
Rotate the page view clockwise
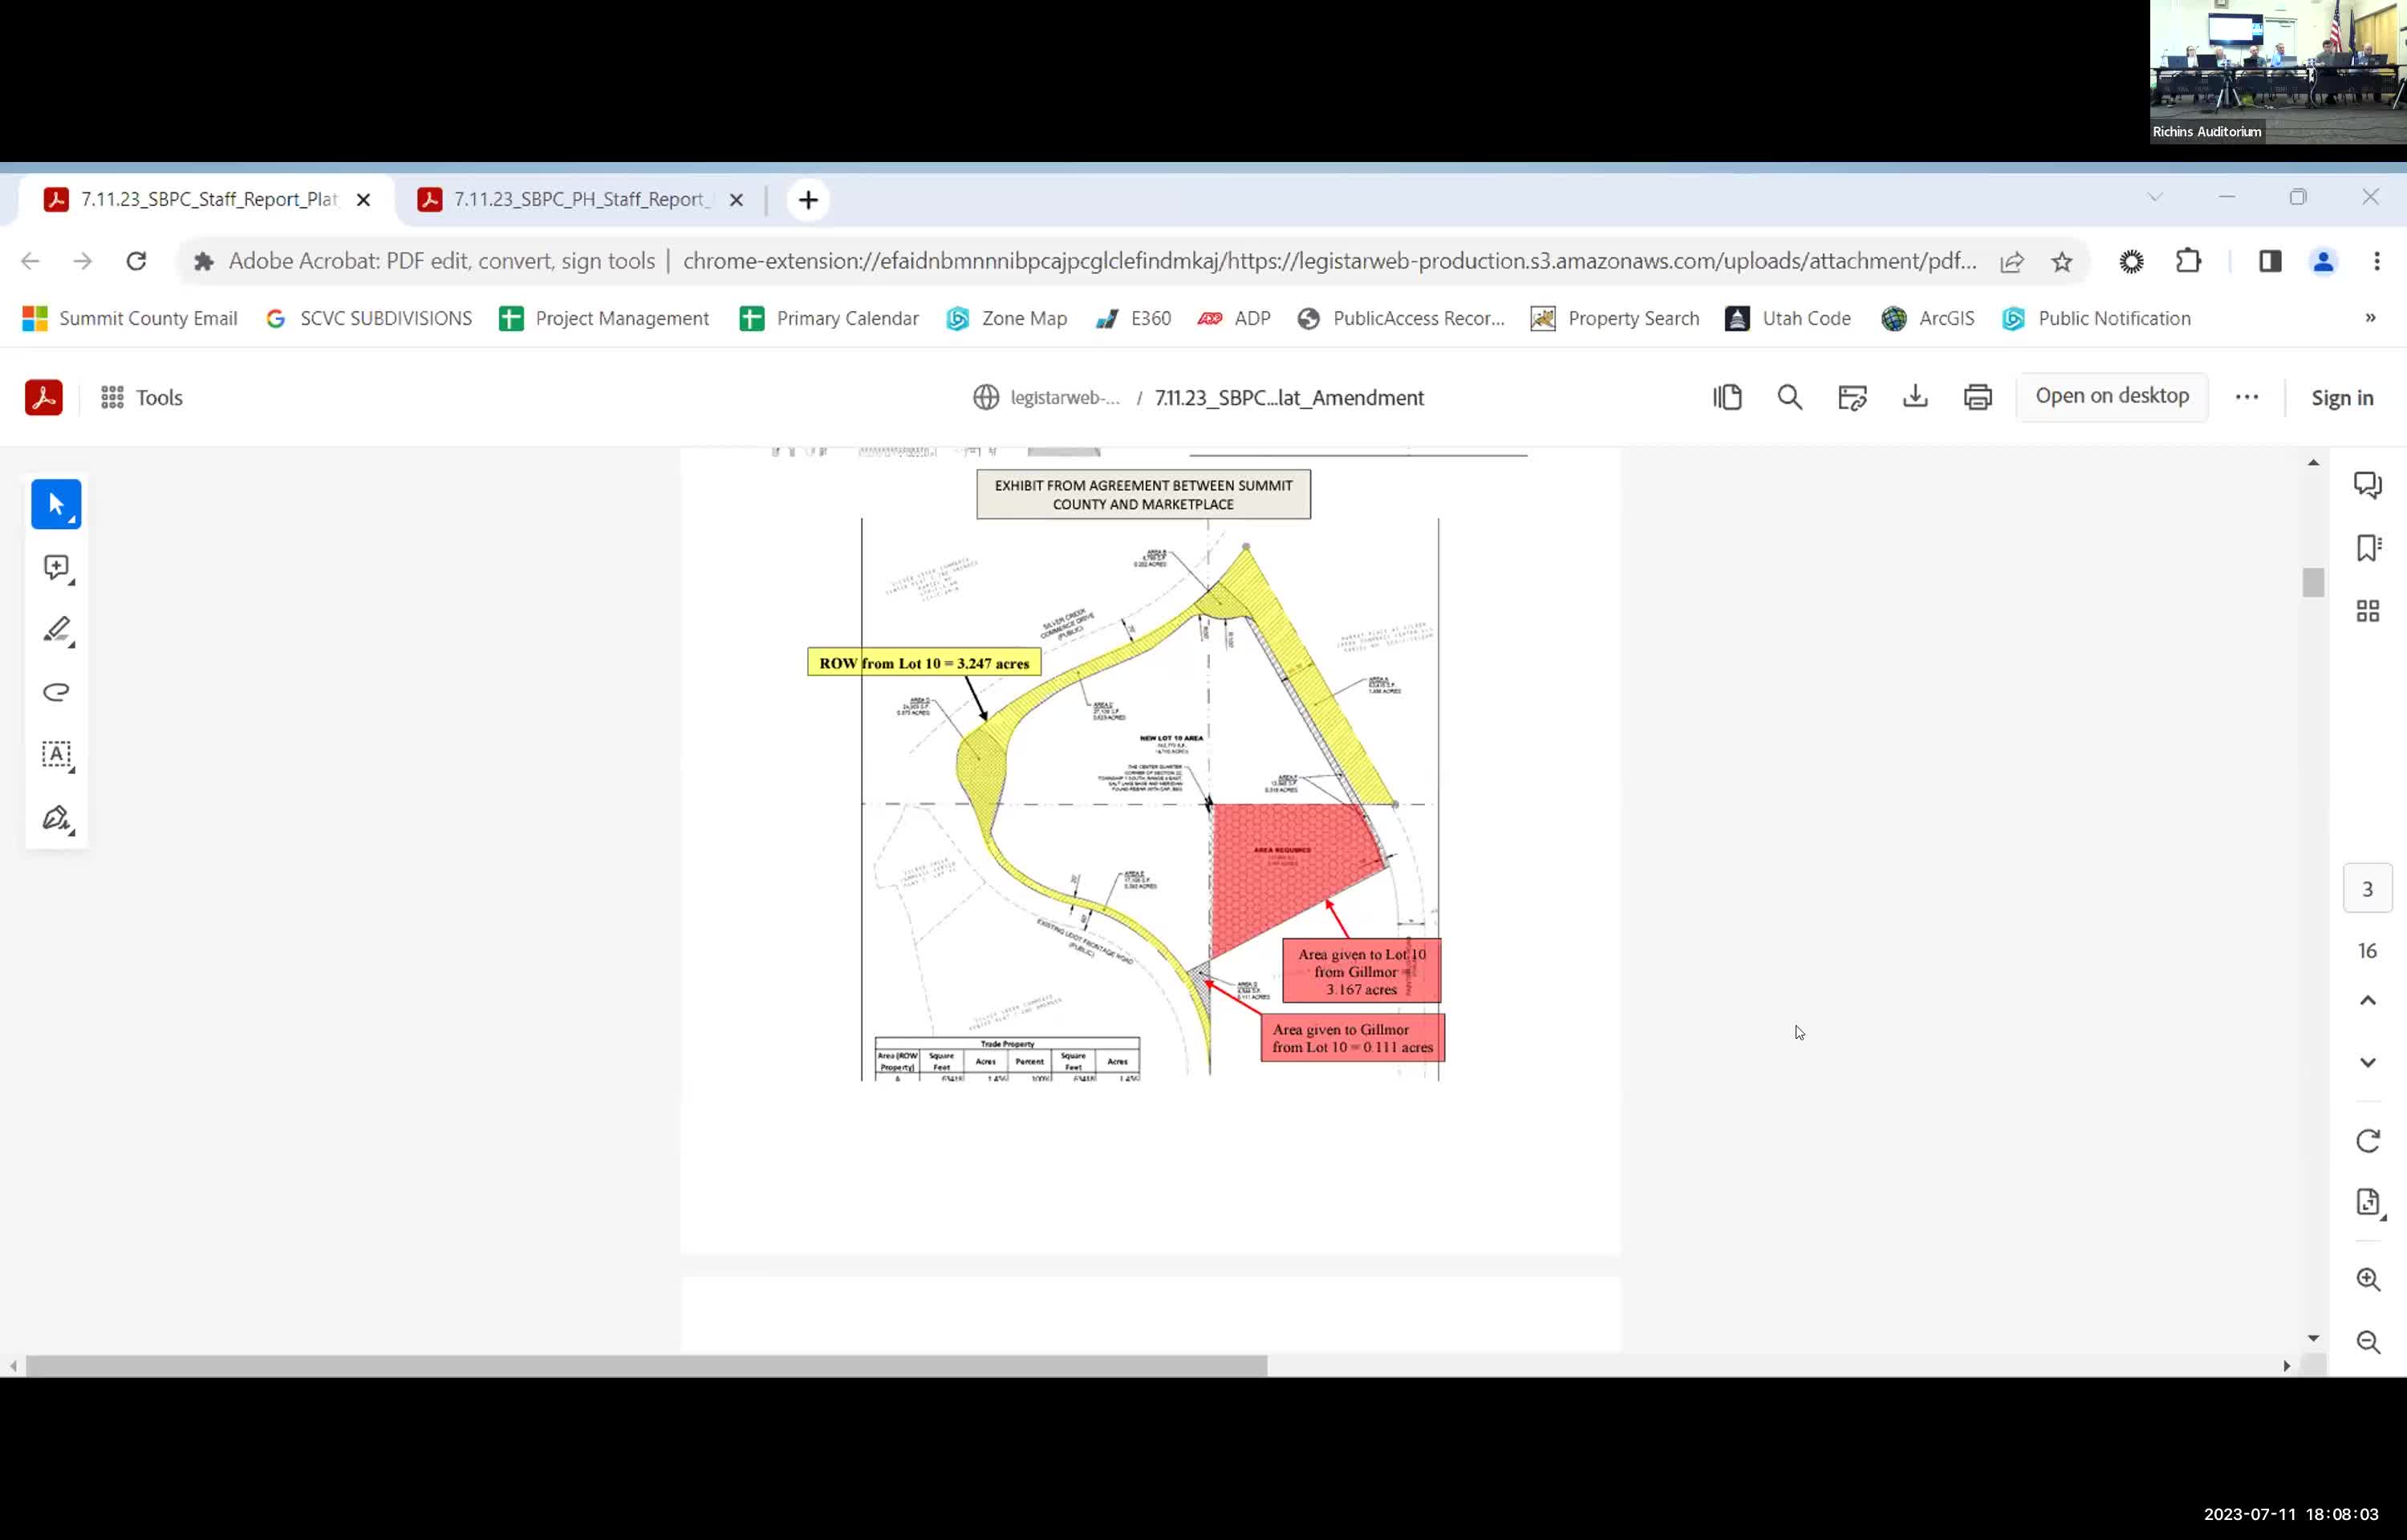pos(2367,1141)
